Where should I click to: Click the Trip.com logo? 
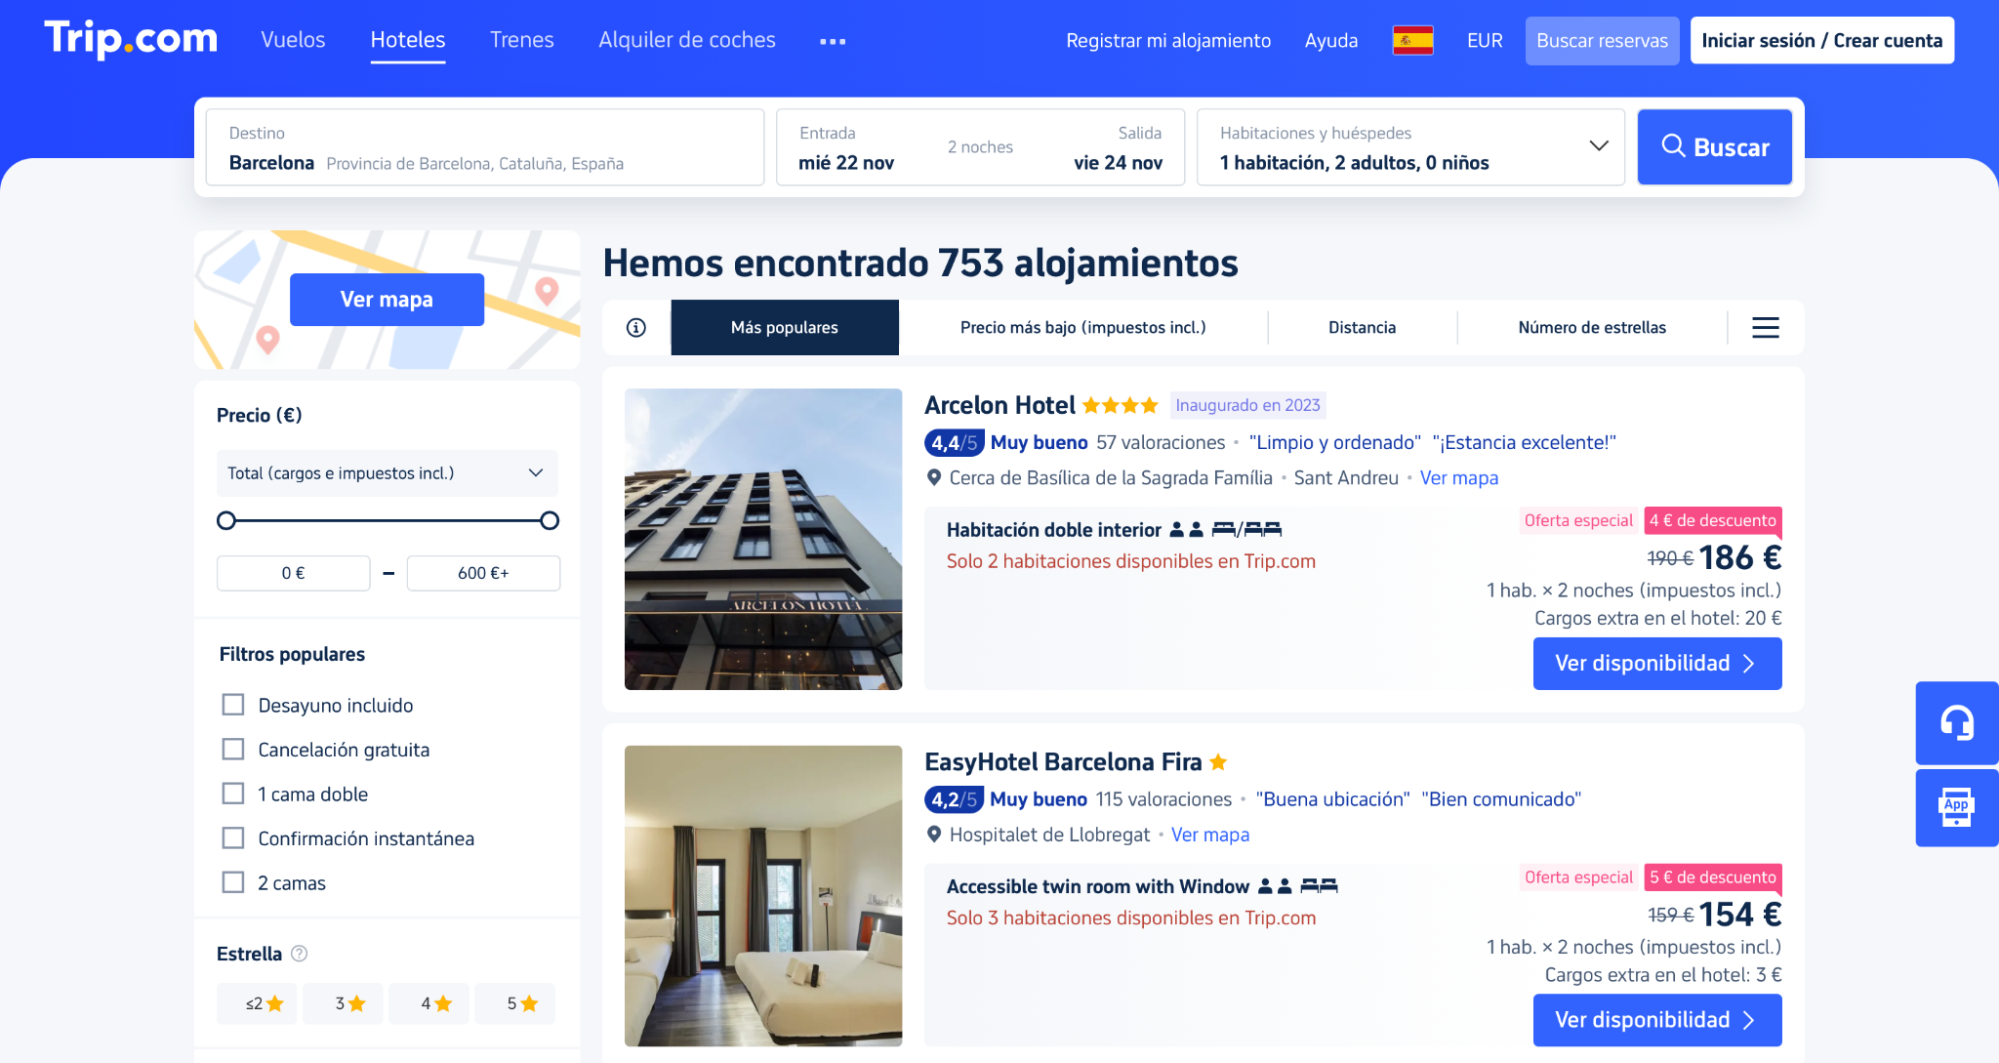coord(131,39)
